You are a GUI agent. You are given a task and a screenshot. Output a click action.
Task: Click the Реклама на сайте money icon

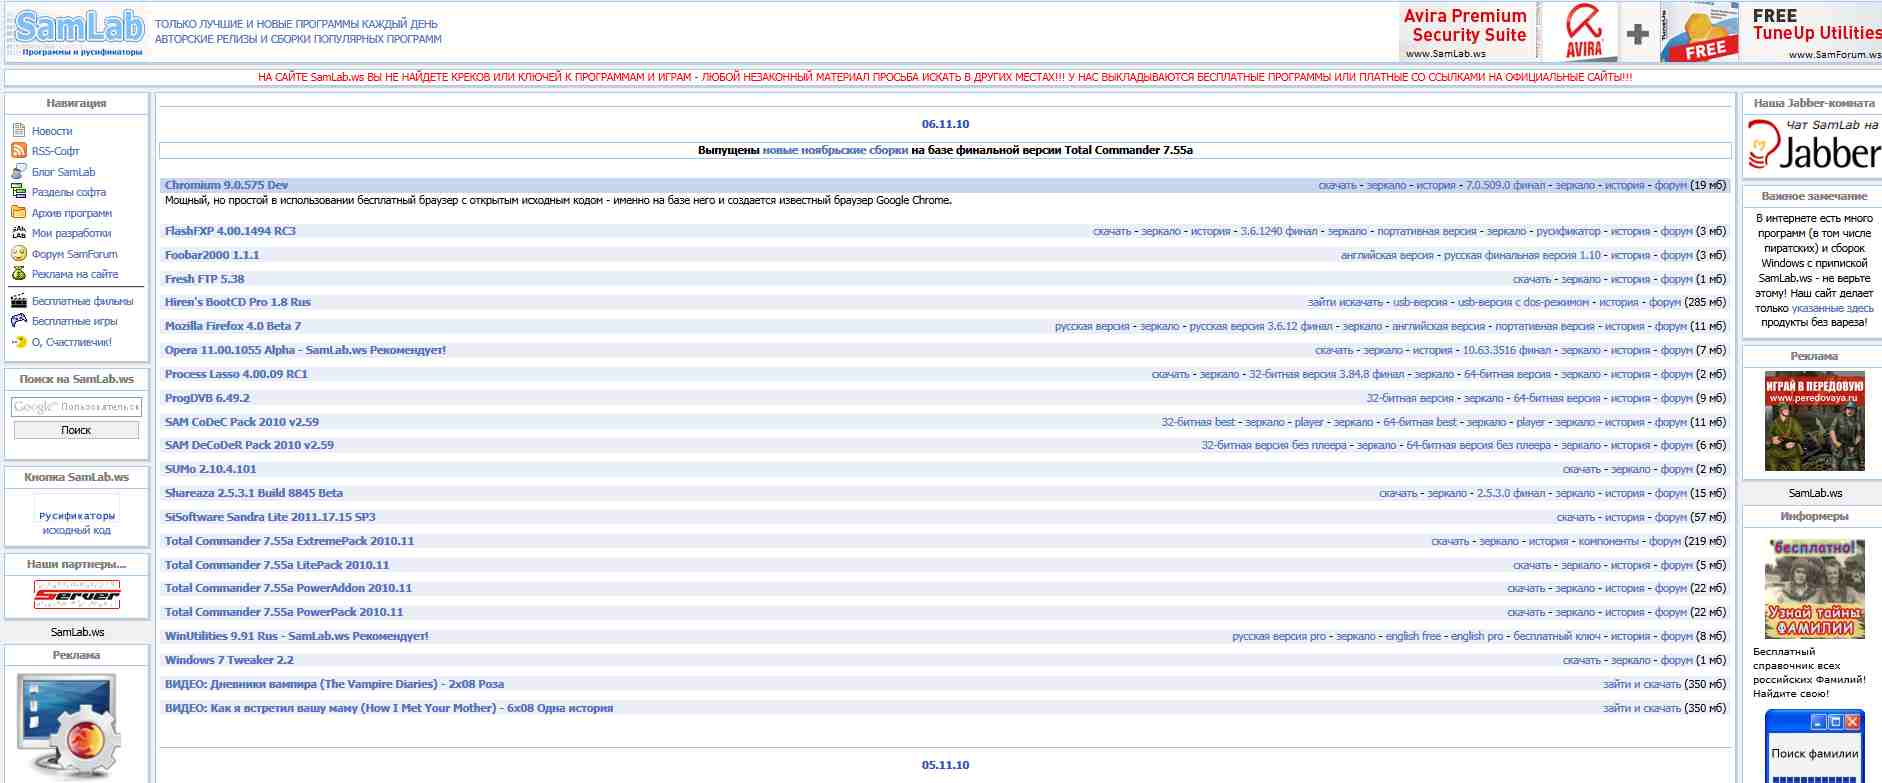[x=19, y=273]
